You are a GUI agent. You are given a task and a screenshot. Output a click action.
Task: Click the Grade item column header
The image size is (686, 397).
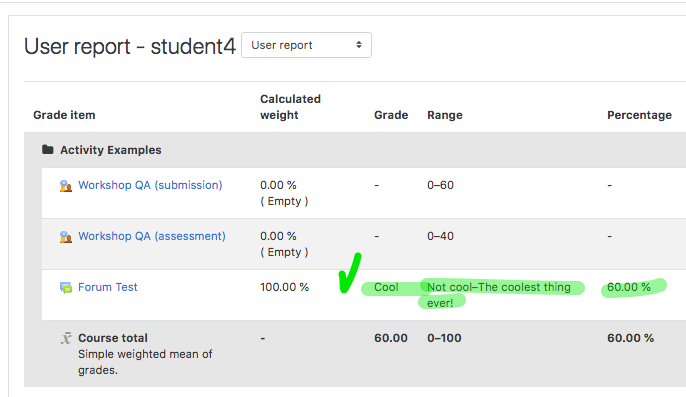[x=64, y=115]
